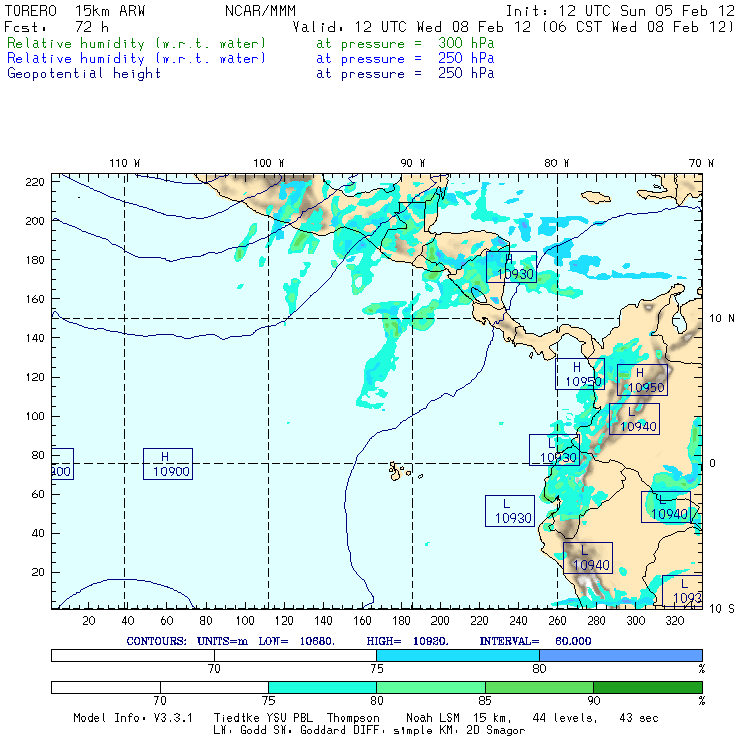This screenshot has height=740, width=740.
Task: Click the 'Geopotential height' legend label
Action: pyautogui.click(x=84, y=74)
